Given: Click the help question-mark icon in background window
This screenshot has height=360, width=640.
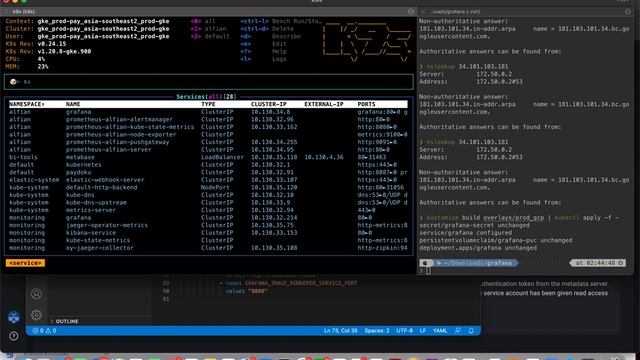Looking at the screenshot, I should (x=13, y=336).
